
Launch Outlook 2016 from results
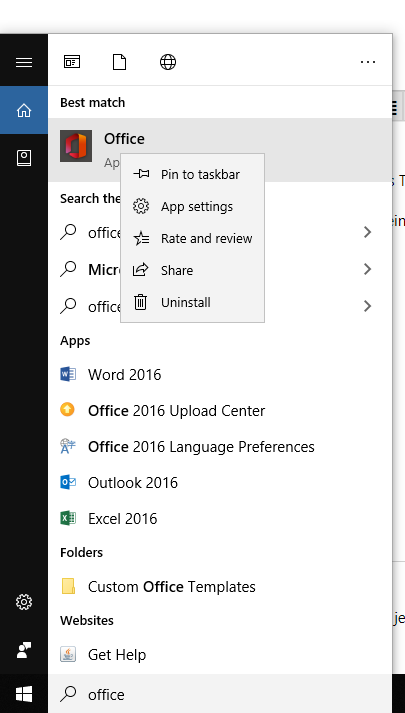[x=220, y=482]
